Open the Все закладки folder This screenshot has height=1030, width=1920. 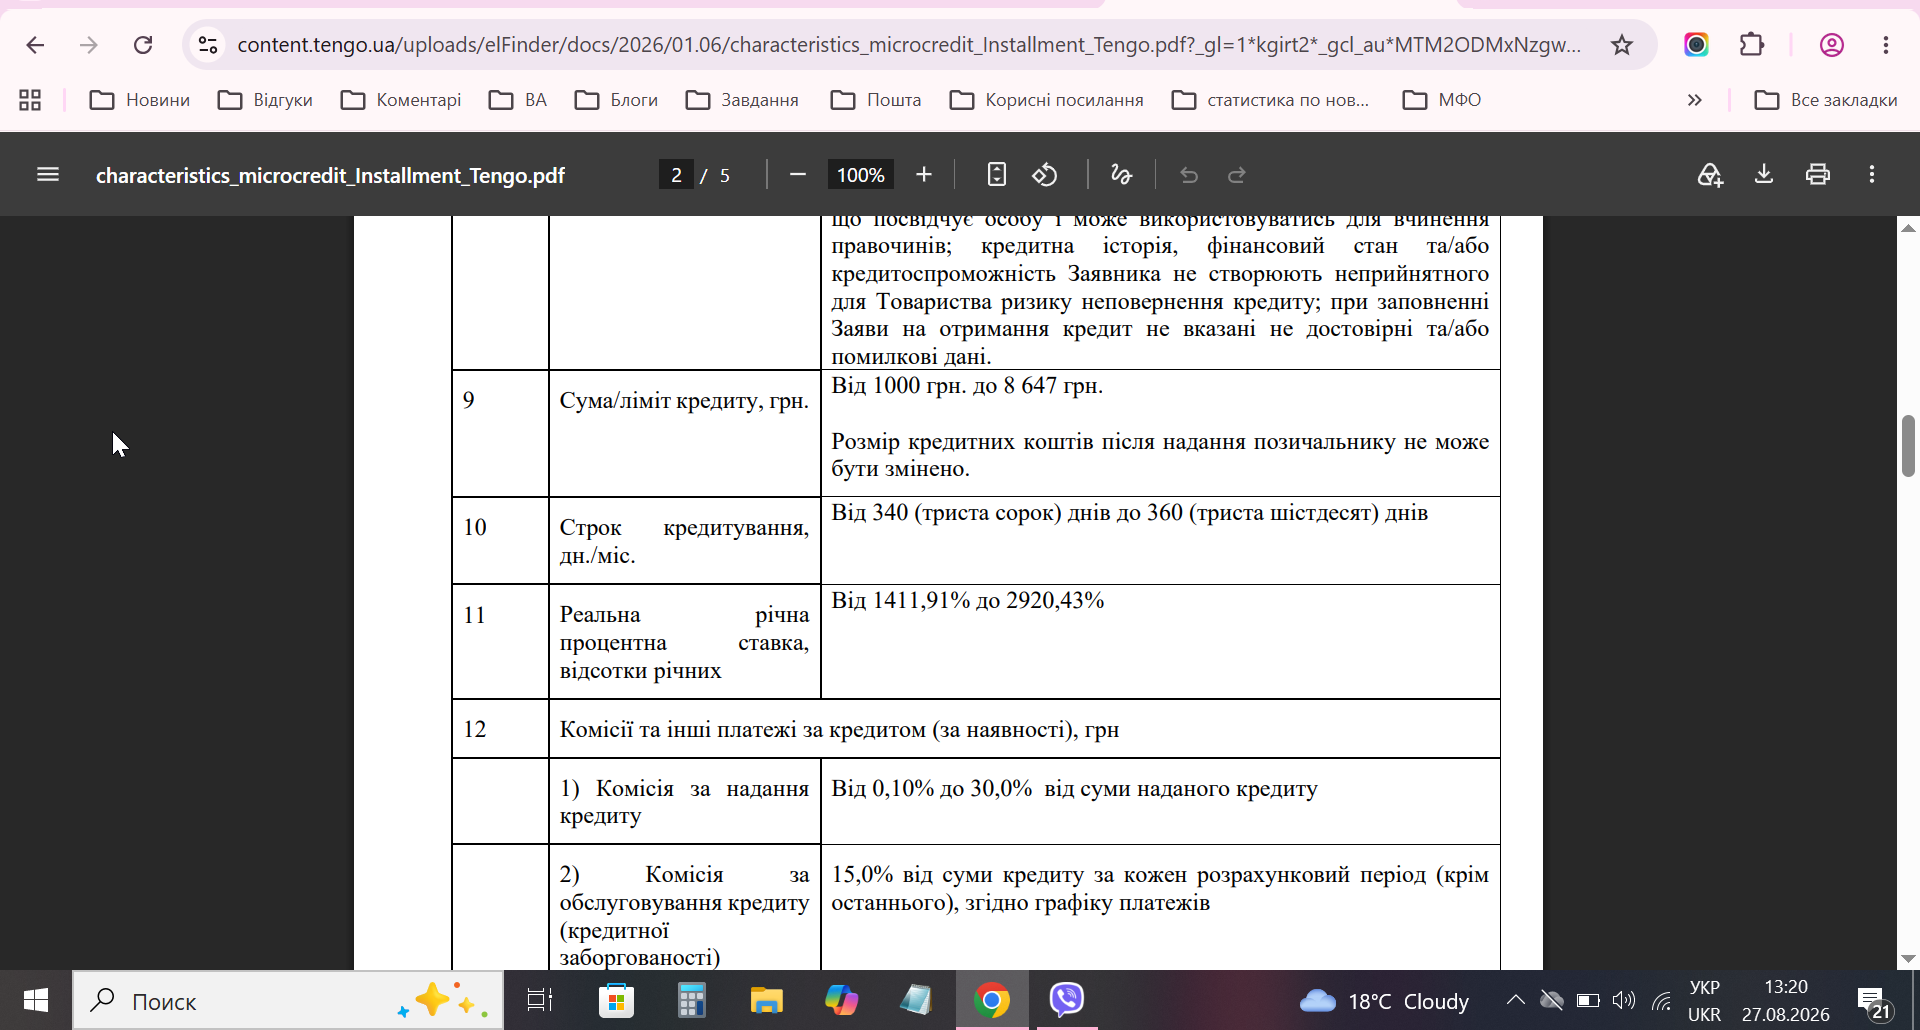(x=1826, y=100)
